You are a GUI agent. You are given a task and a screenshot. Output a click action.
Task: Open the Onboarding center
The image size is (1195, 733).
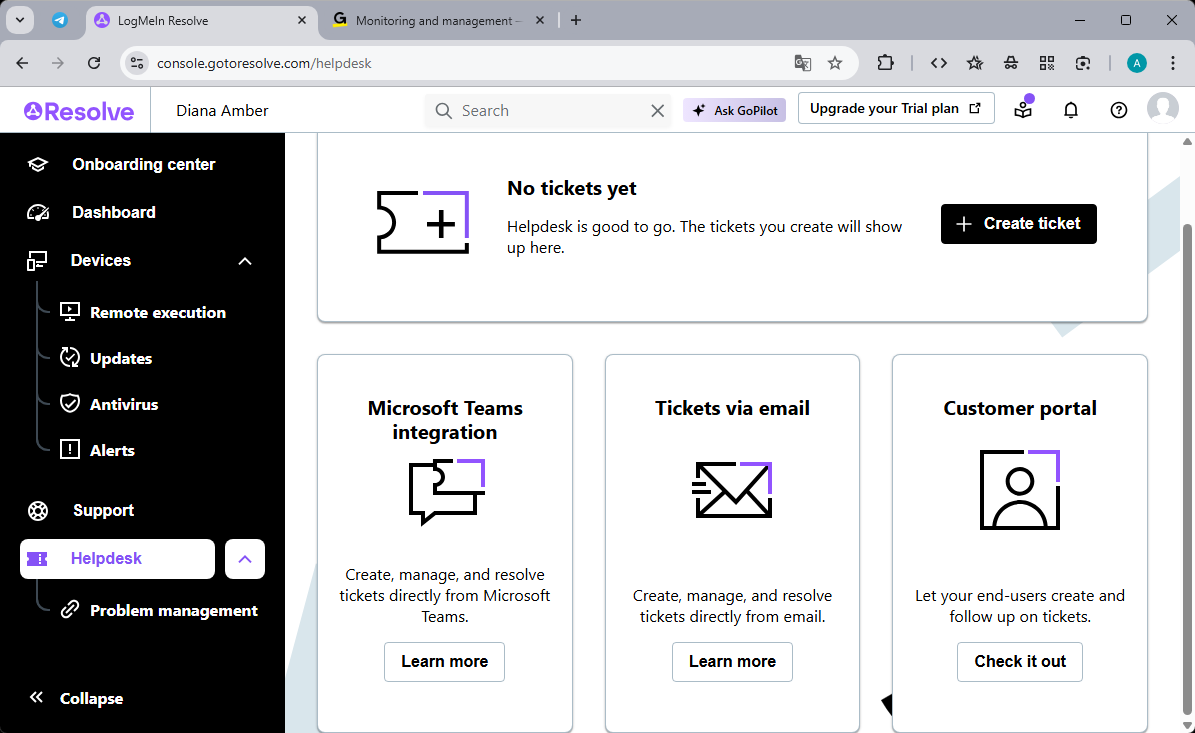[143, 164]
